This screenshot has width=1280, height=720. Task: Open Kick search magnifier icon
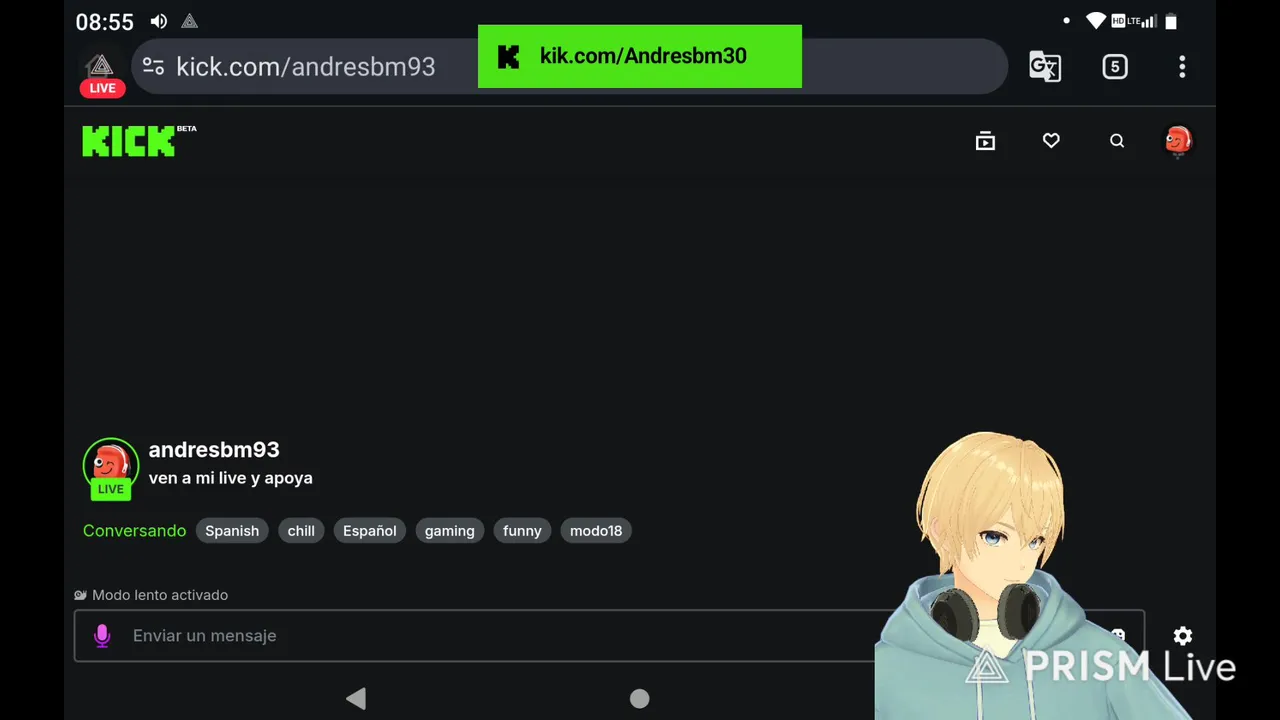tap(1117, 141)
